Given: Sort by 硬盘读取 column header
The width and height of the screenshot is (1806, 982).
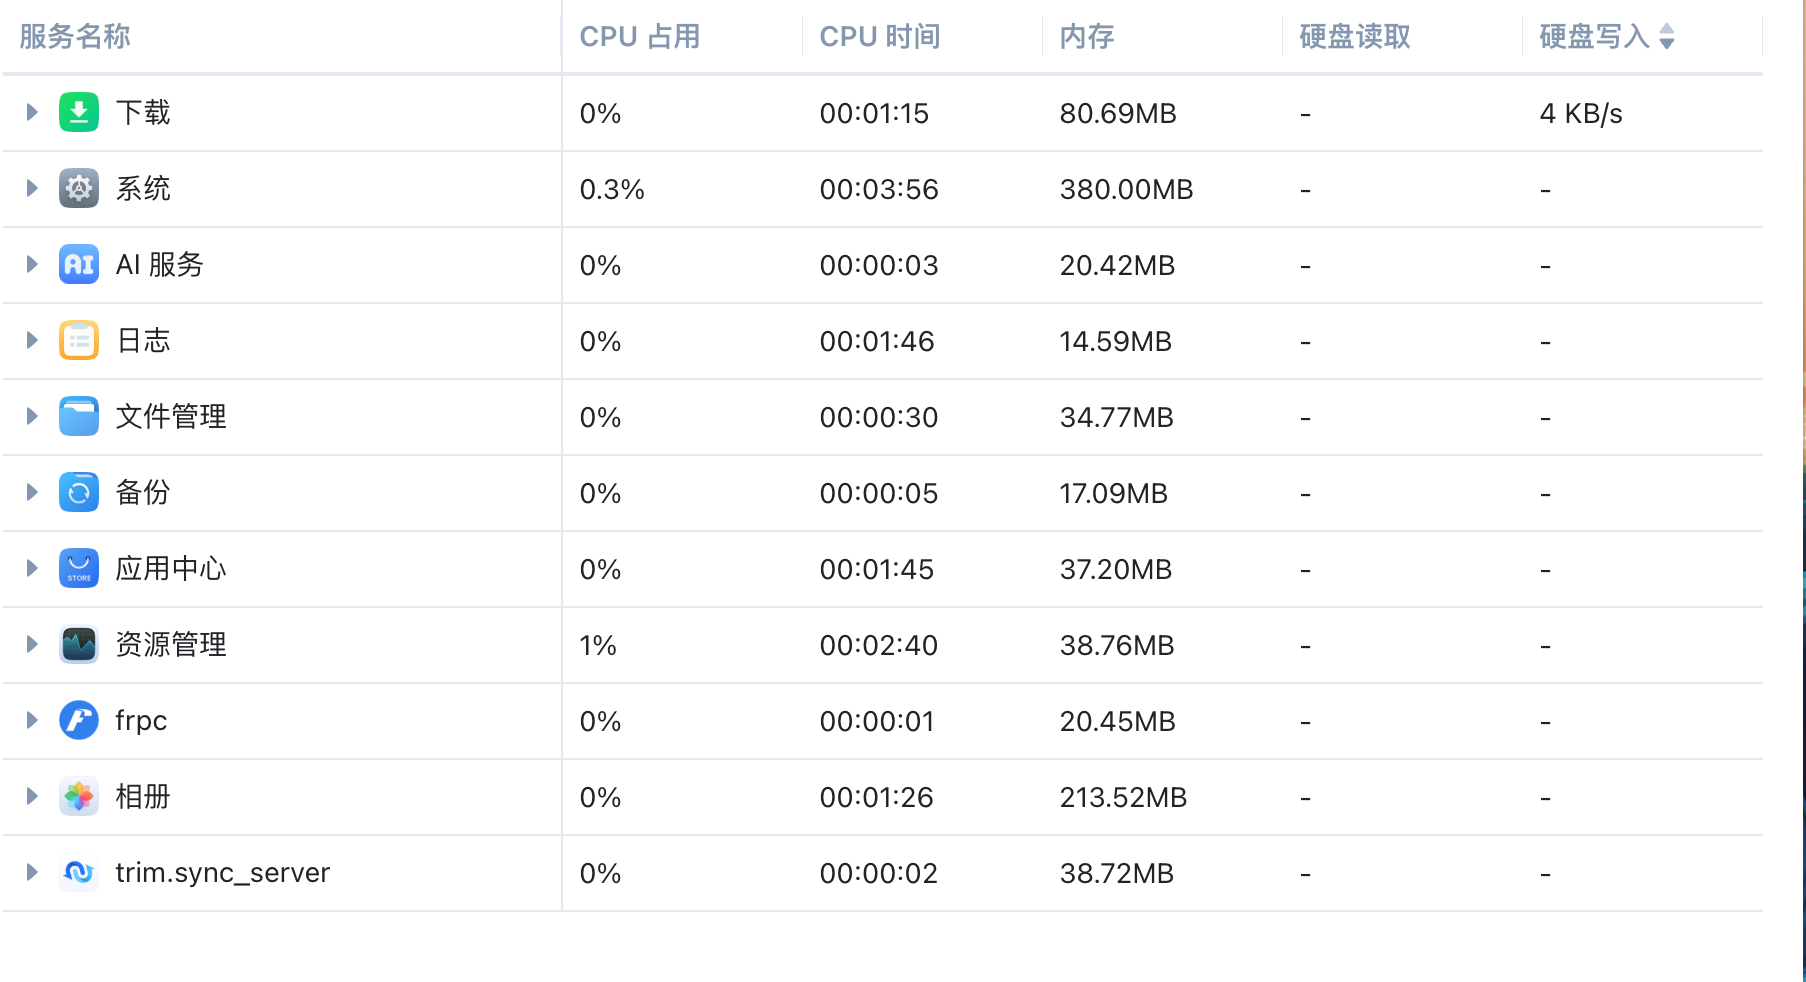Looking at the screenshot, I should (1355, 37).
